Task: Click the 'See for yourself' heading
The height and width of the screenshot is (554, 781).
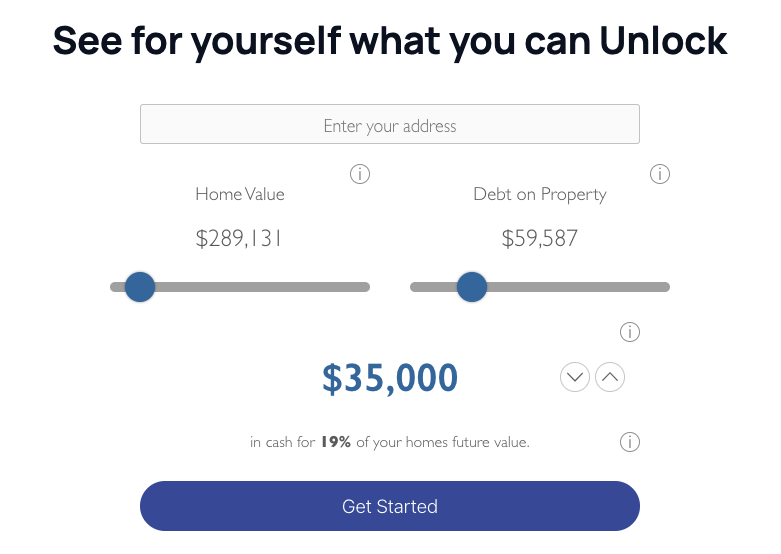Action: (390, 41)
